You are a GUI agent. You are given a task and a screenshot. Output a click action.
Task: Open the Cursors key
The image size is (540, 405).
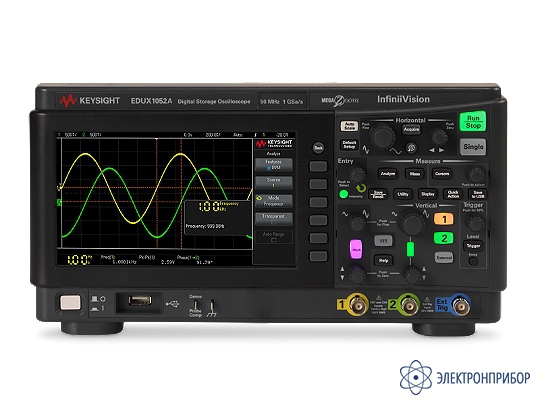442,174
